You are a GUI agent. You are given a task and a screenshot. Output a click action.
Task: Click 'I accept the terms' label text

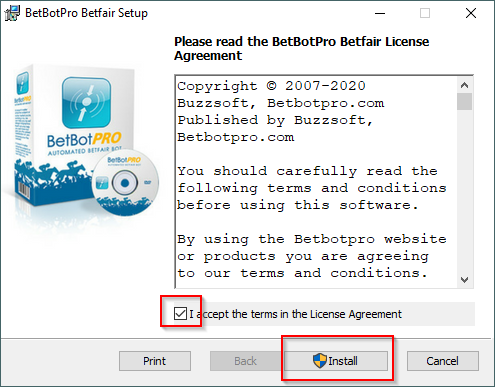pyautogui.click(x=295, y=314)
